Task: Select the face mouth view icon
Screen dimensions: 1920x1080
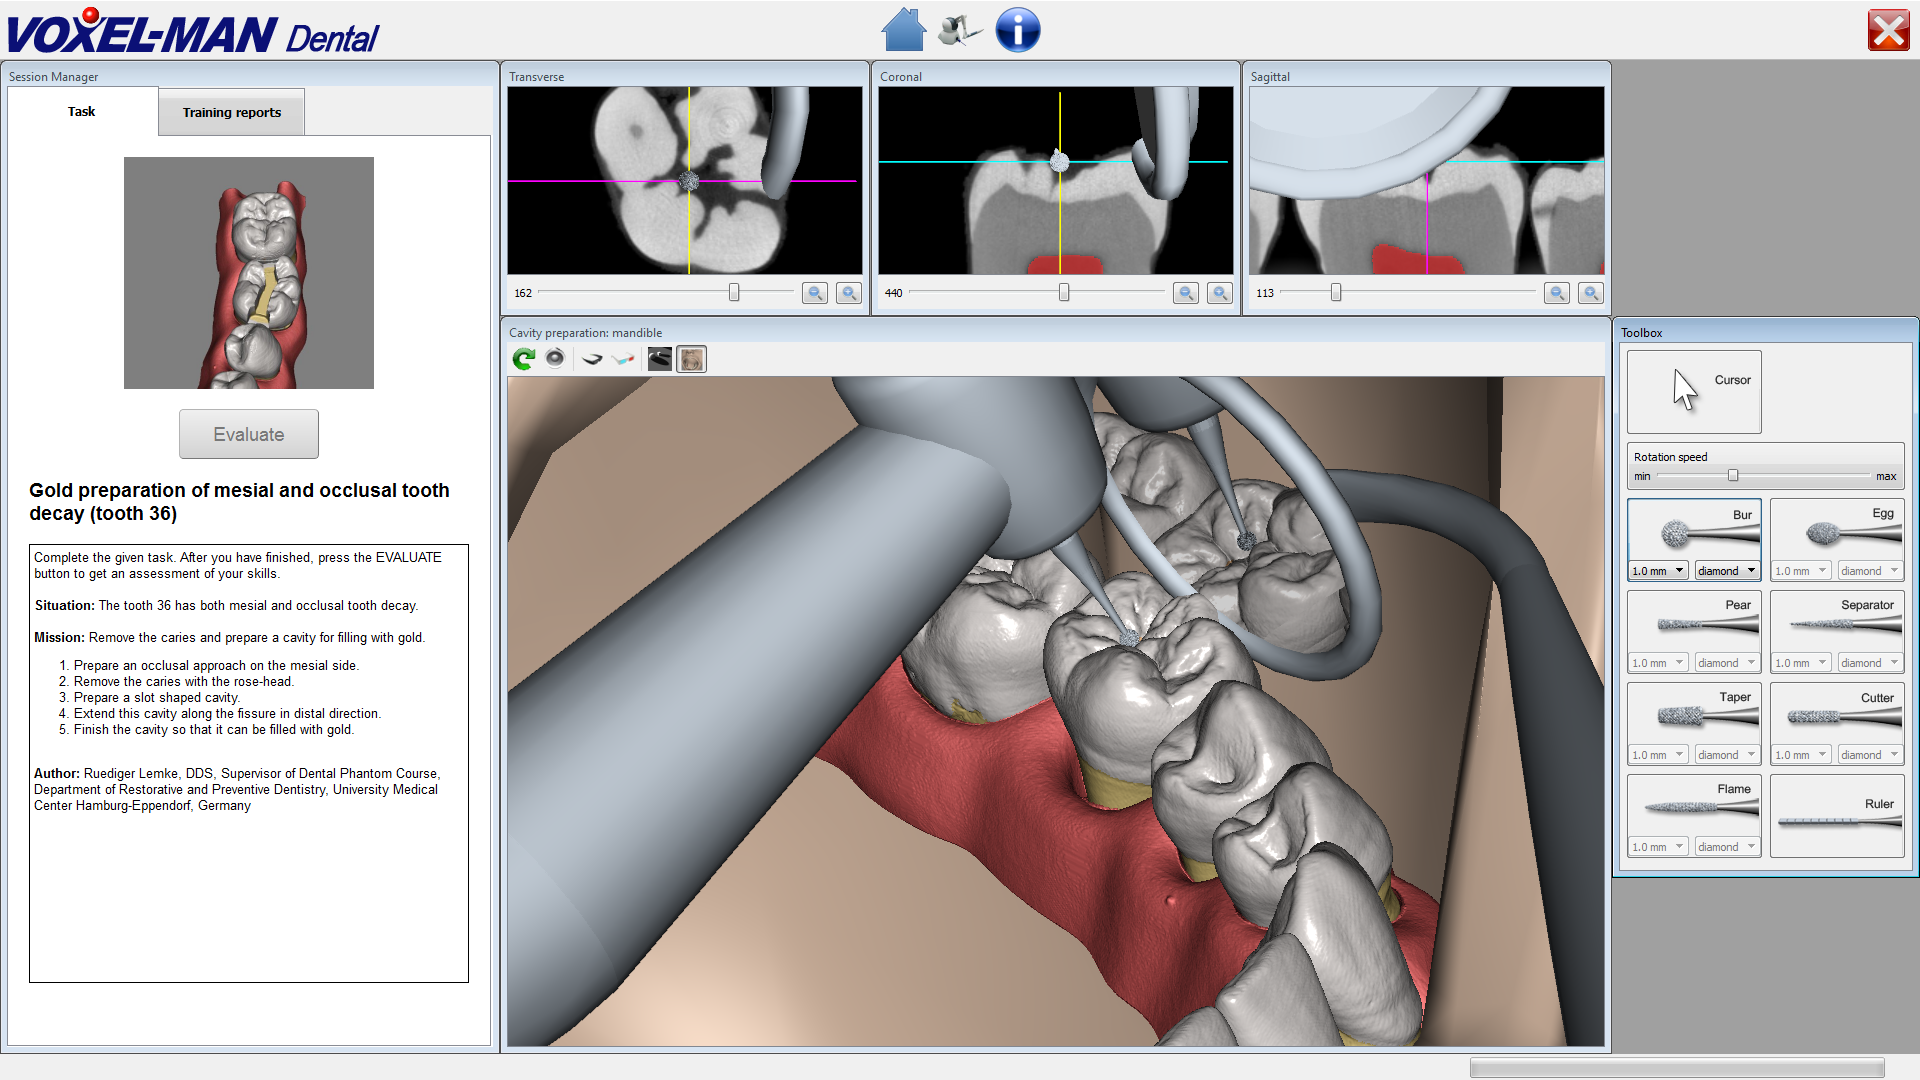Action: coord(691,359)
